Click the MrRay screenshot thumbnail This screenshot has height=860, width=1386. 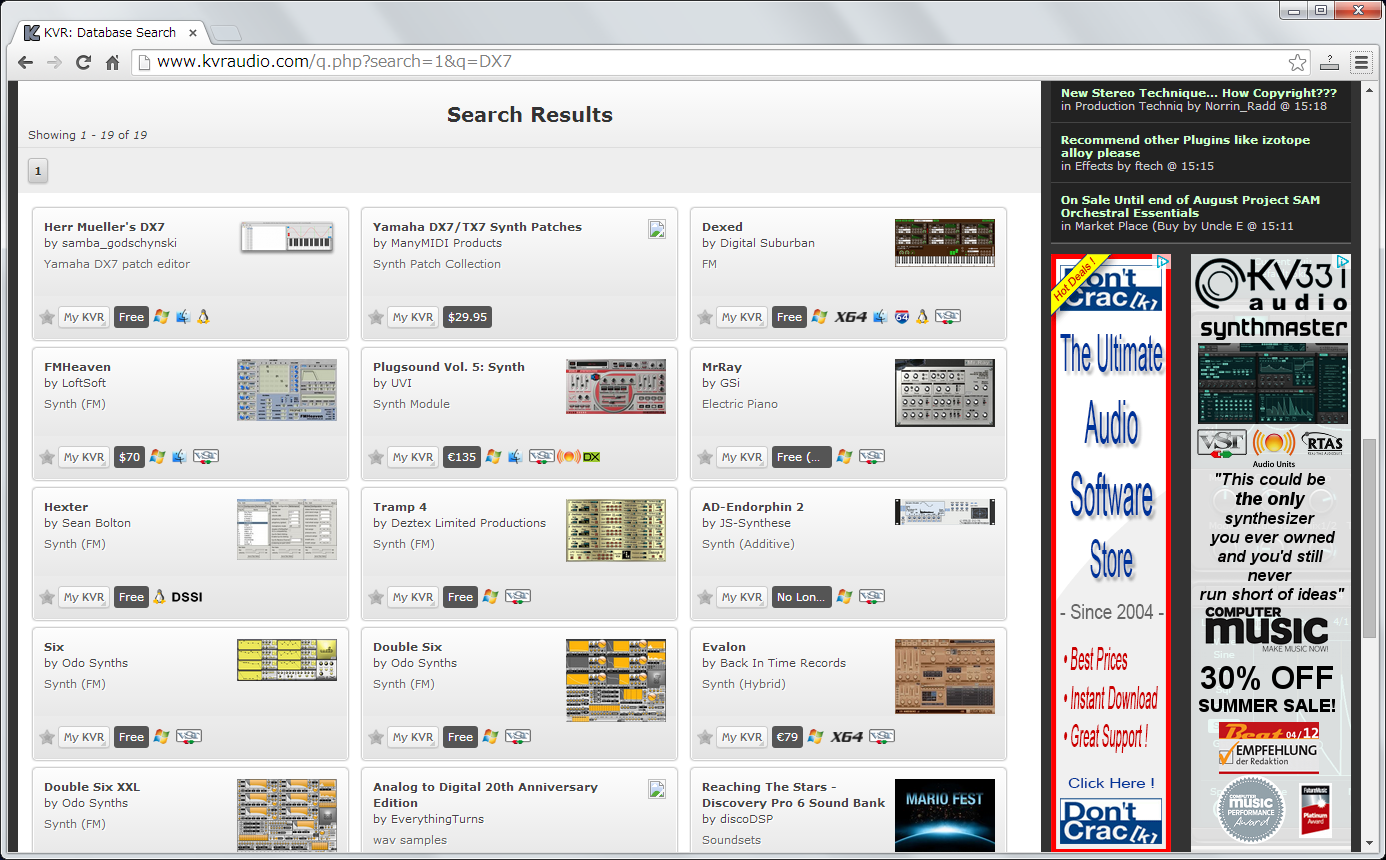[945, 393]
